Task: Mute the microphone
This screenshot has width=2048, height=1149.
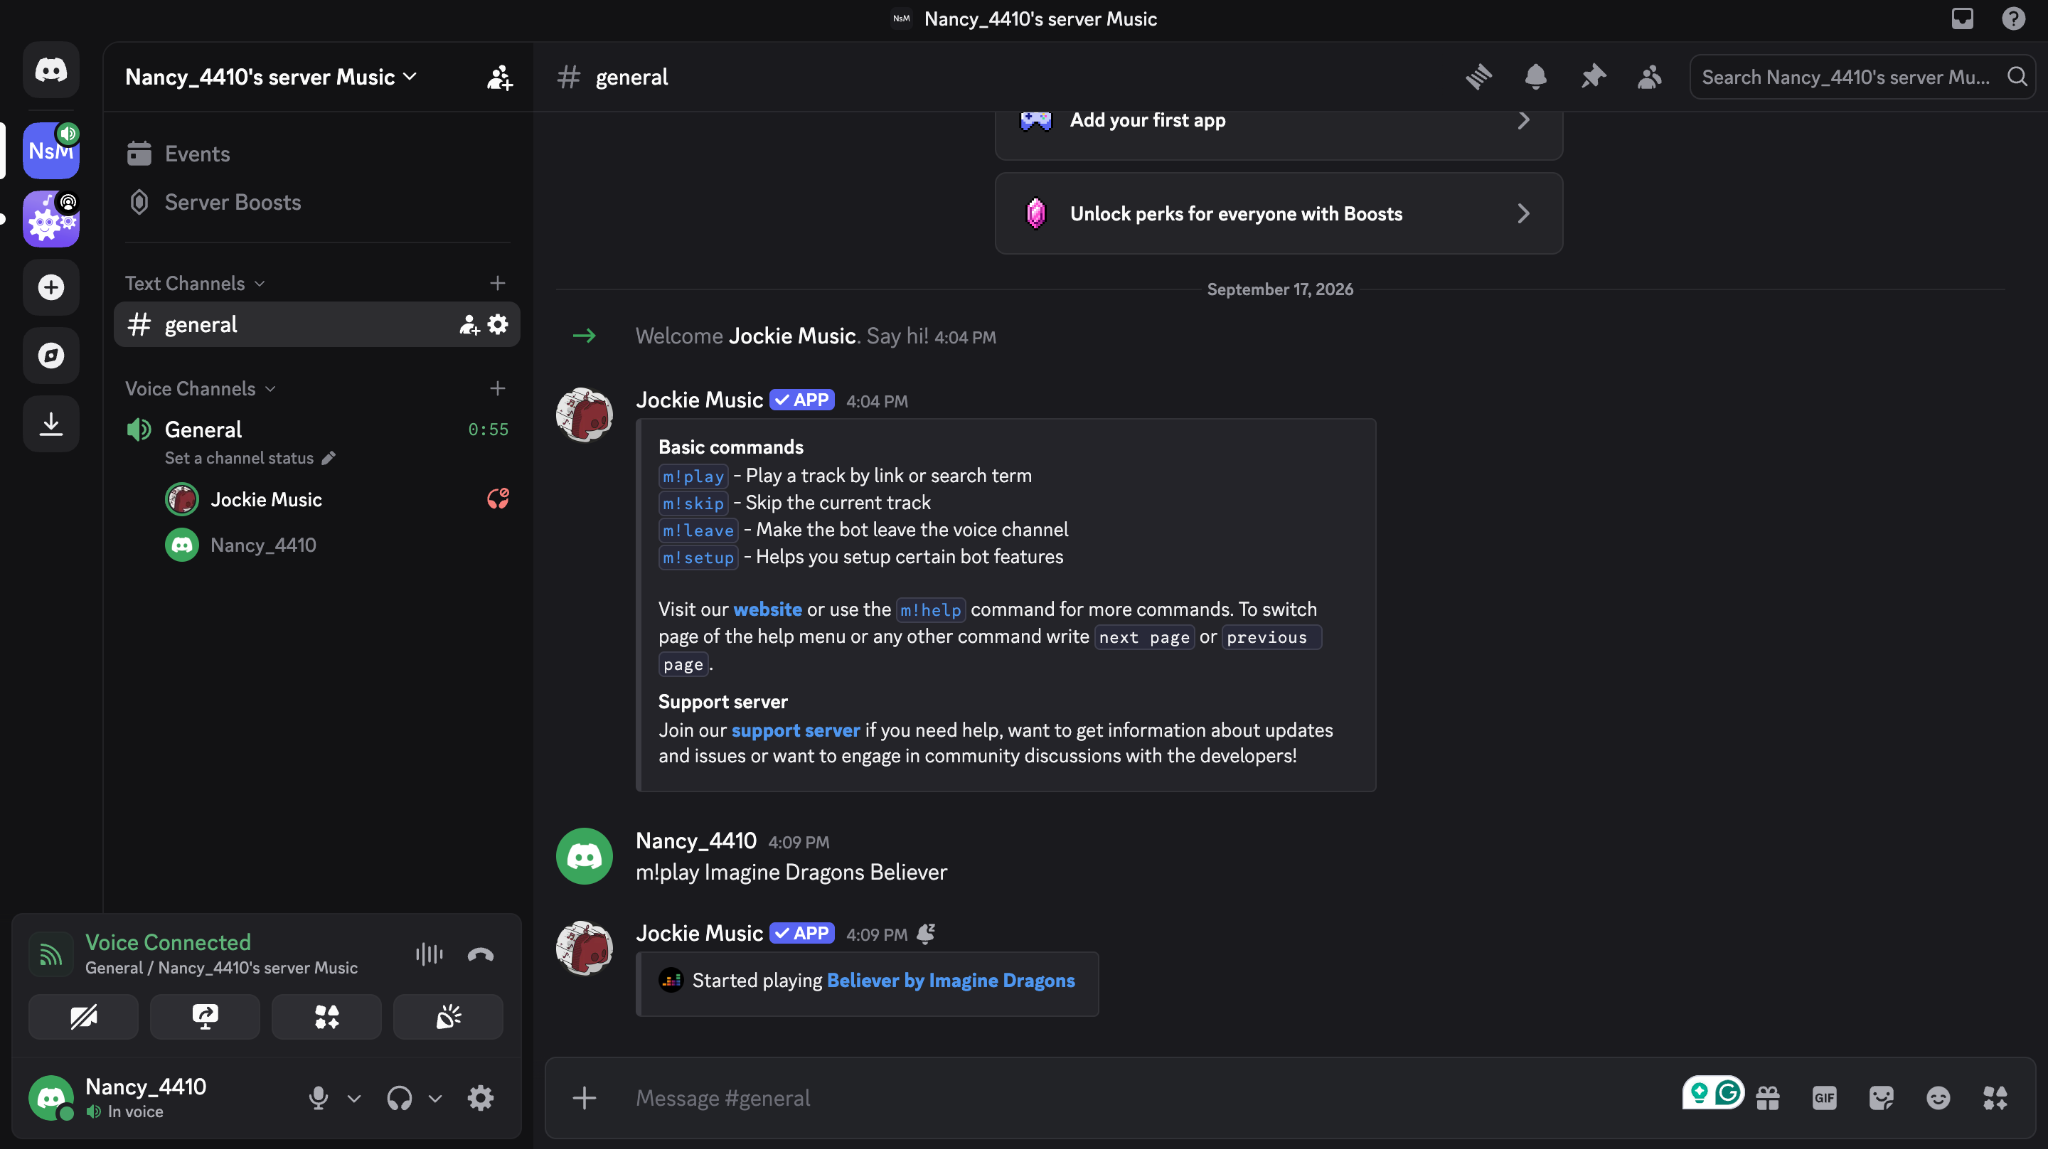Action: (x=318, y=1098)
